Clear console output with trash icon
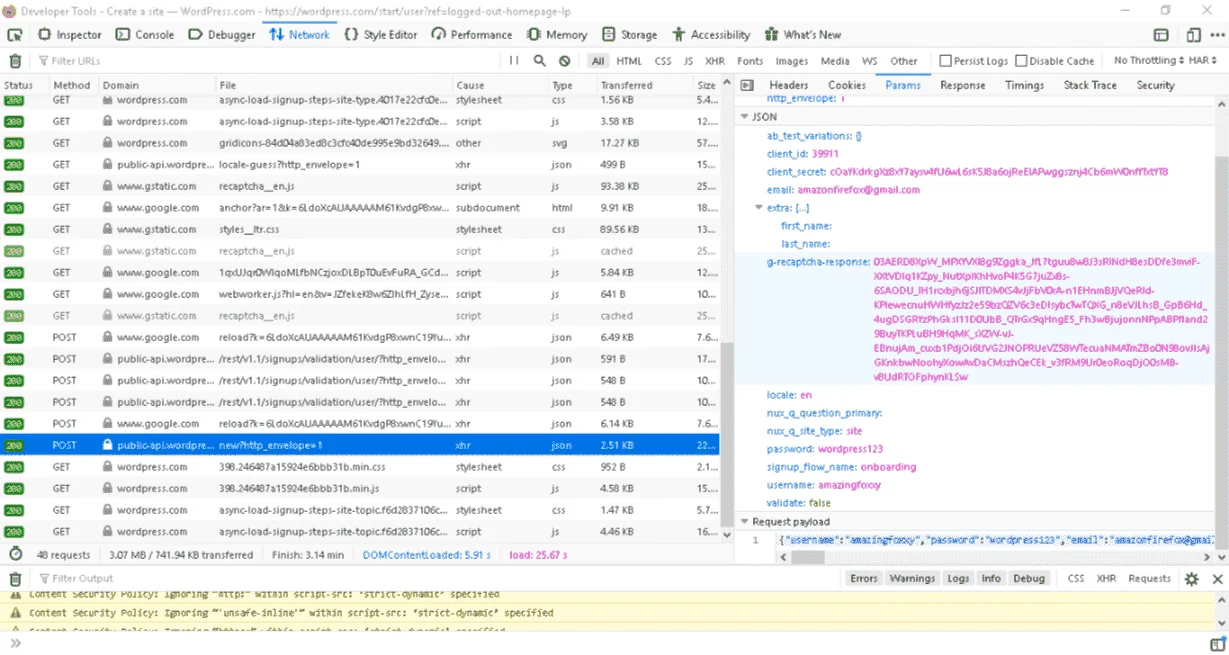This screenshot has width=1229, height=655. 14,578
